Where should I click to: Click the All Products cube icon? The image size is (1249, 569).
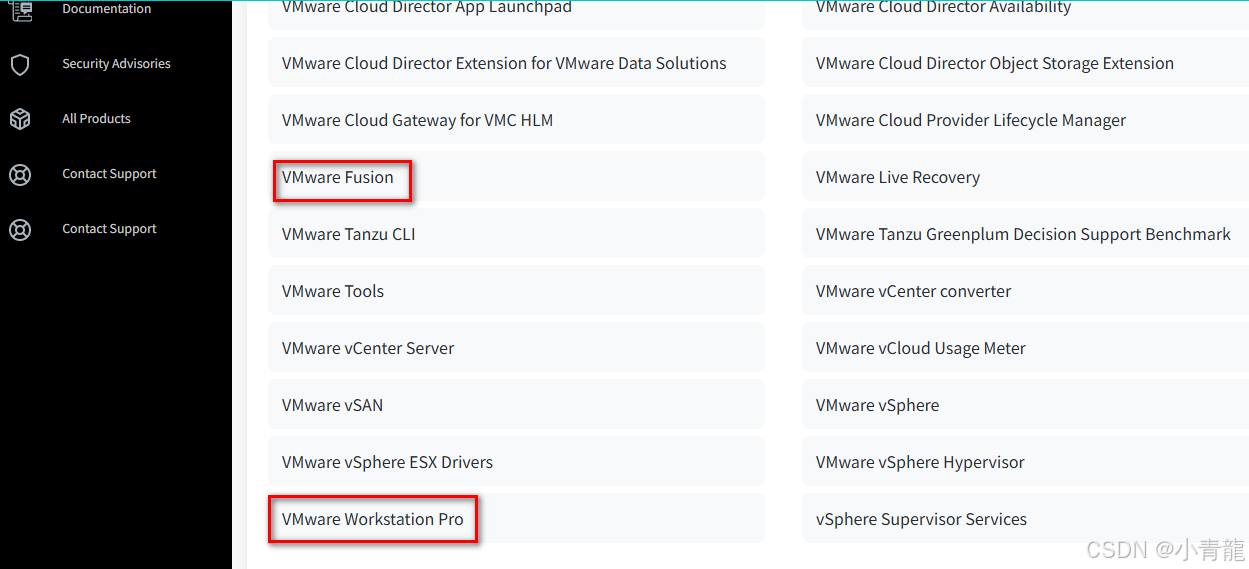(20, 120)
